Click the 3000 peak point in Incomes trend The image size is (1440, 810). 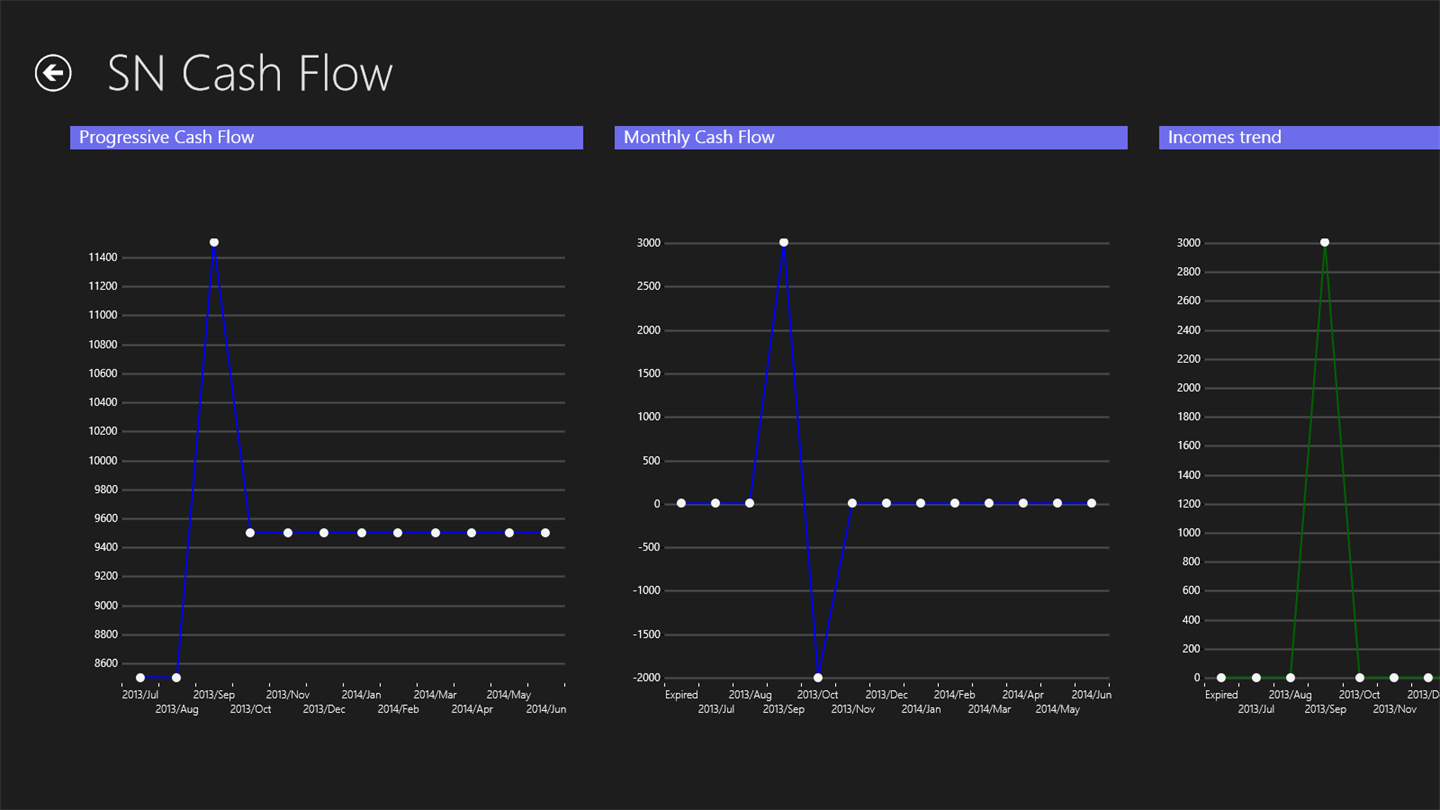tap(1325, 243)
